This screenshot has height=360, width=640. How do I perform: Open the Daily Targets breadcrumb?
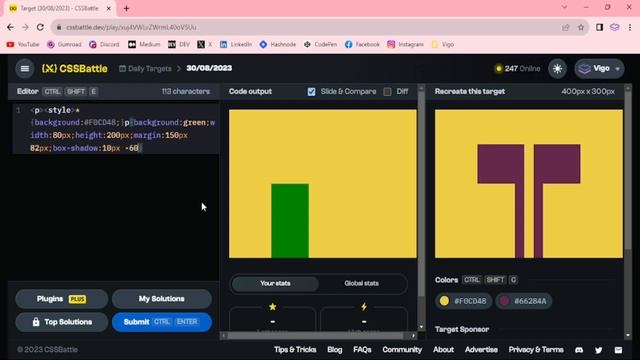pyautogui.click(x=145, y=69)
